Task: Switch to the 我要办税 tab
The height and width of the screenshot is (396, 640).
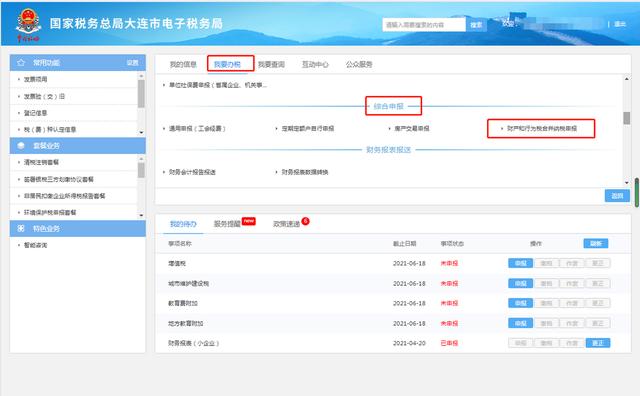Action: (227, 64)
